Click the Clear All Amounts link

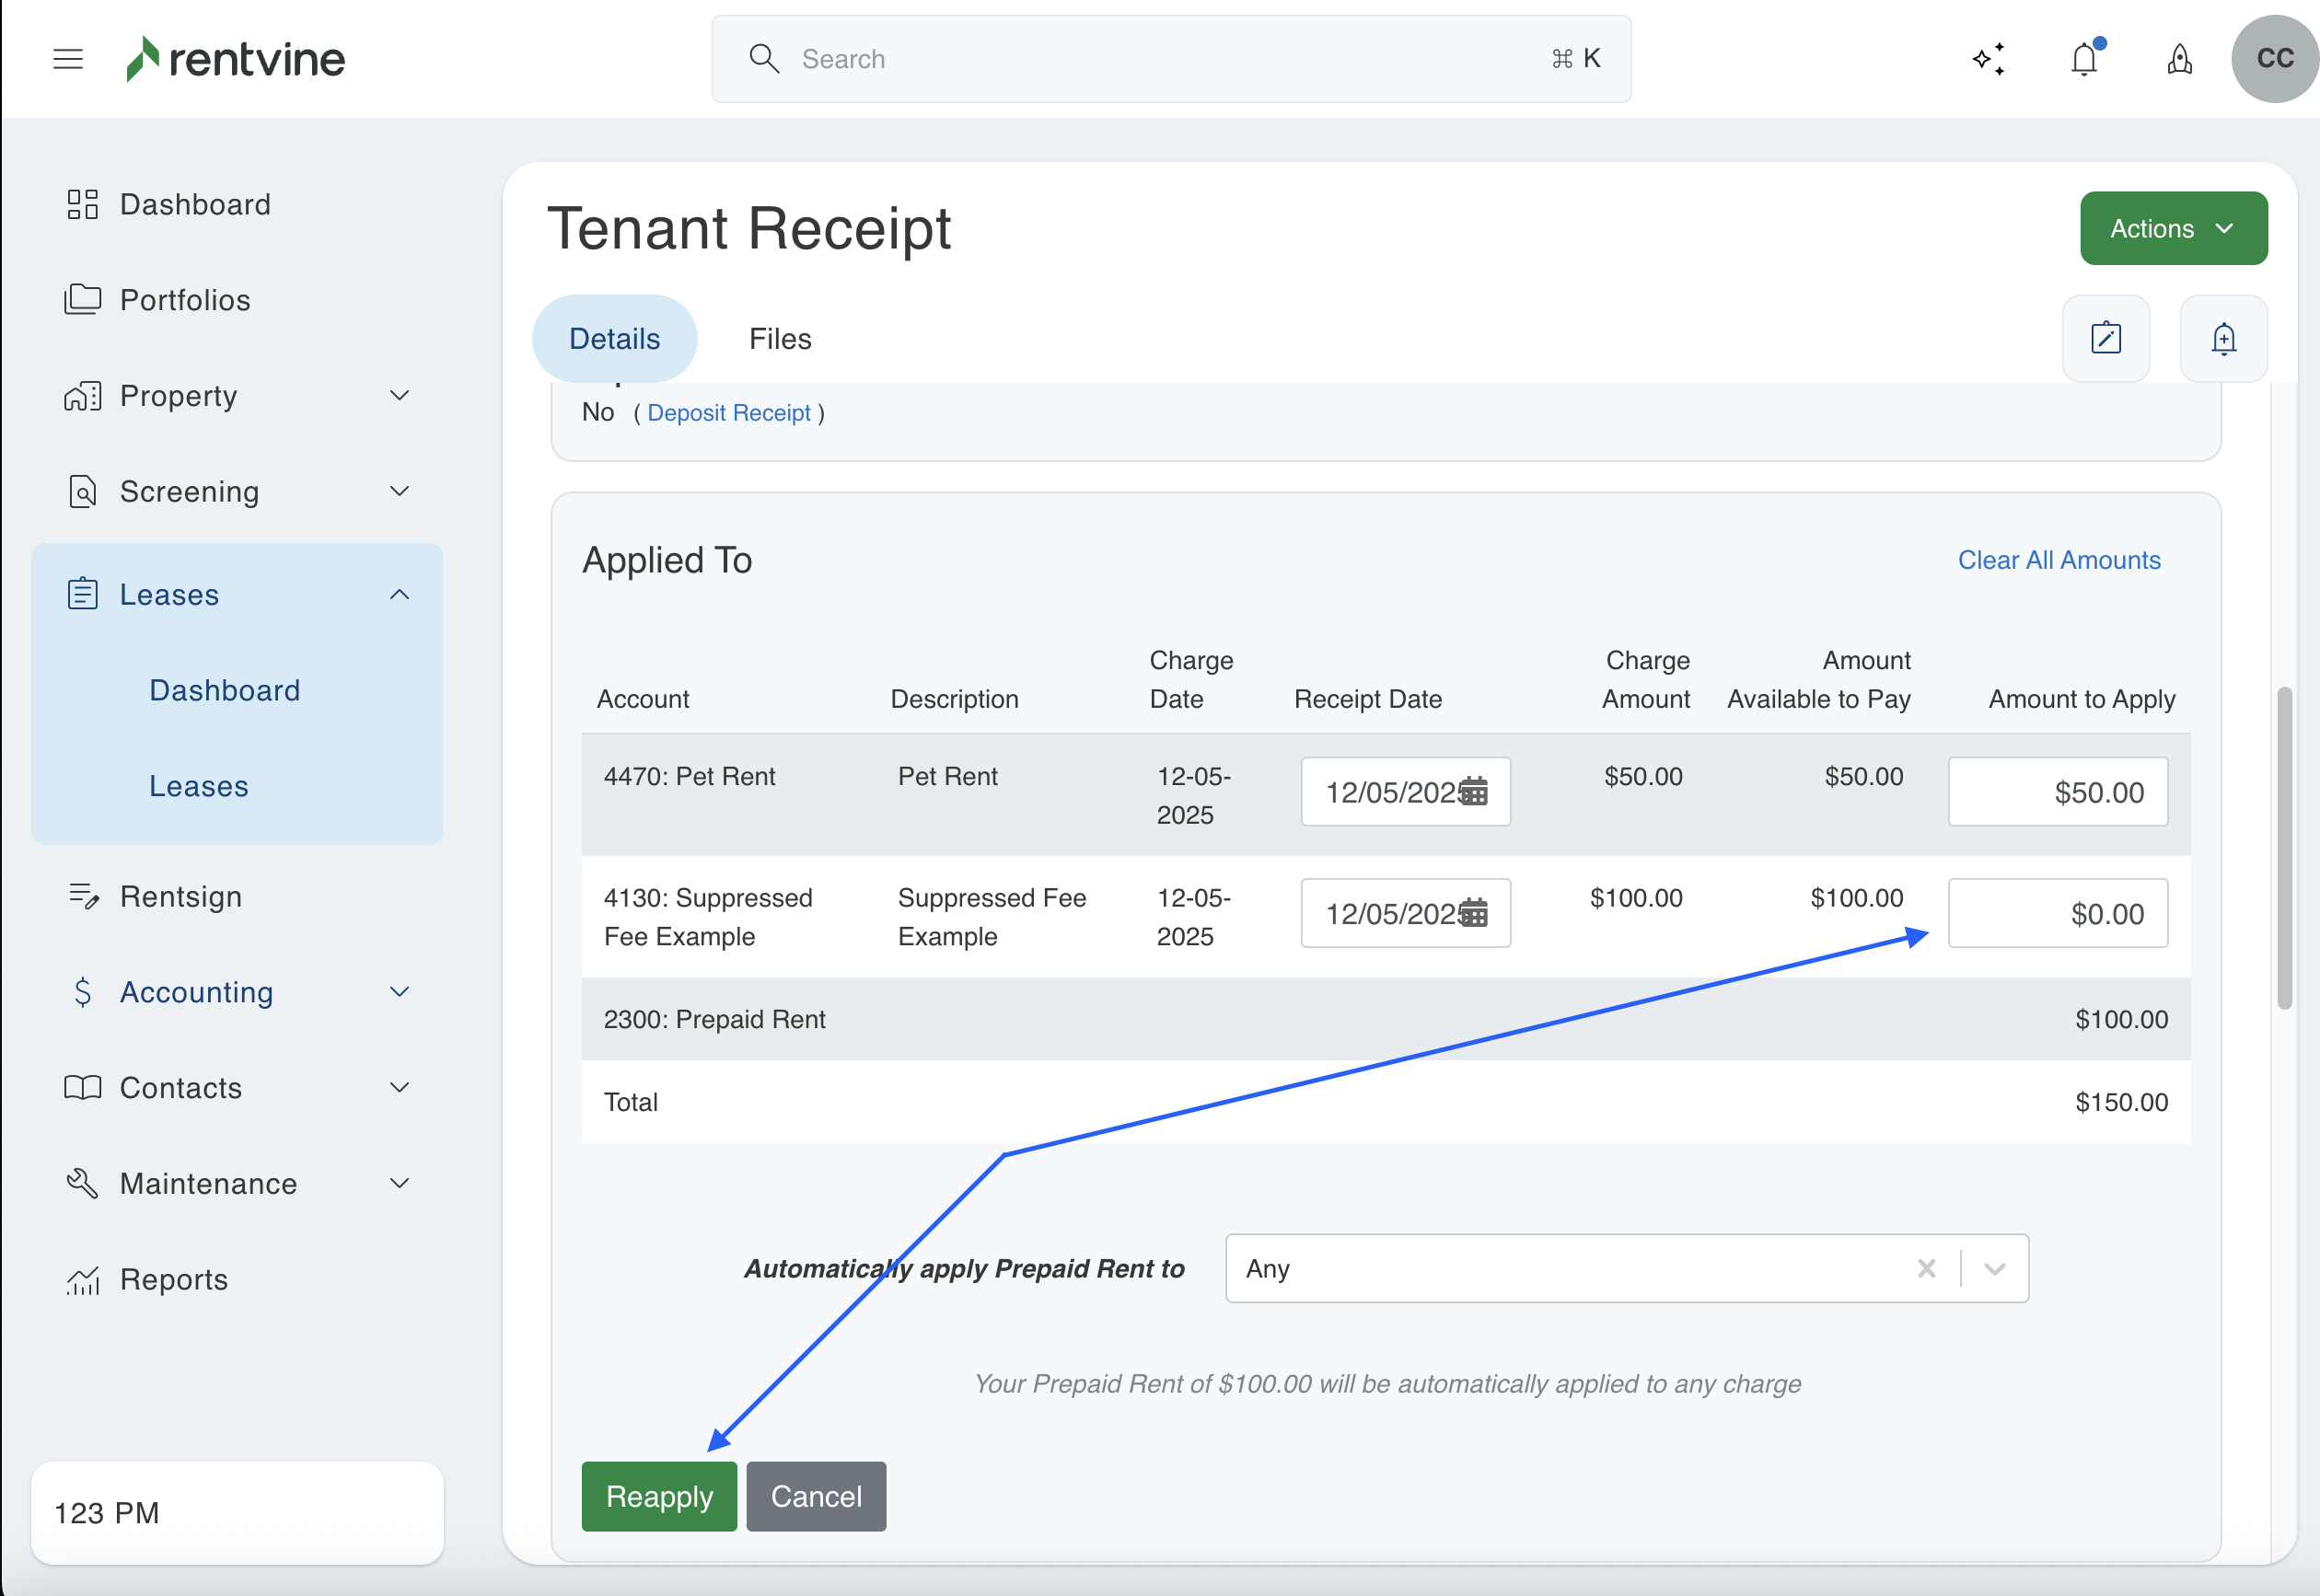[2058, 560]
